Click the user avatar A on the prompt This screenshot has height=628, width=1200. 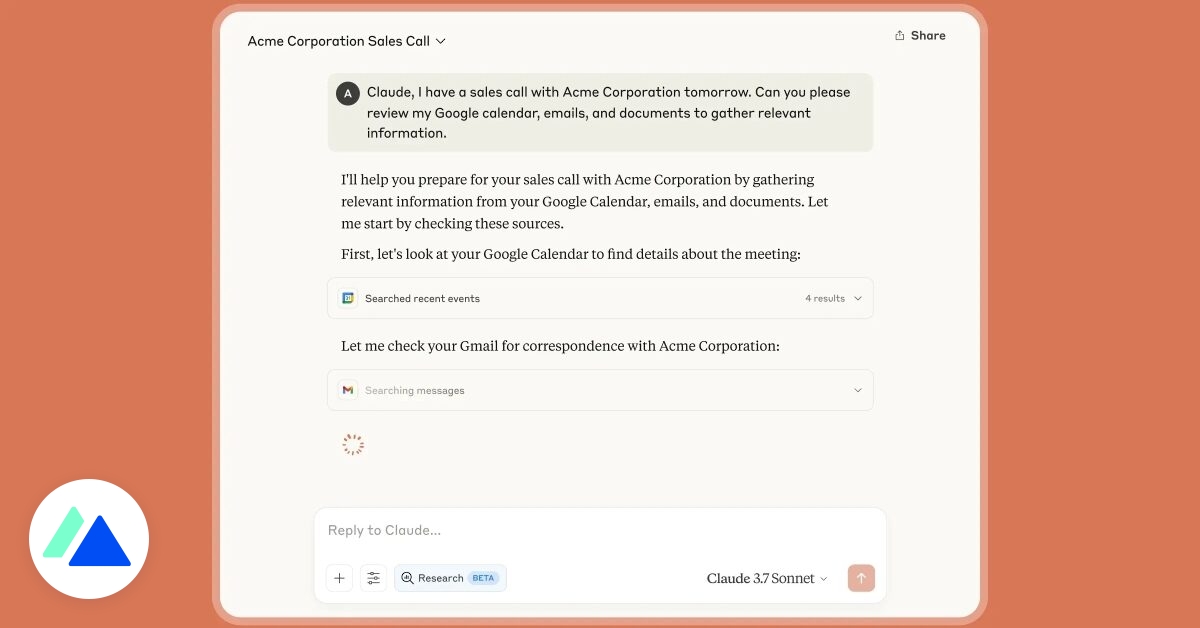(x=347, y=92)
